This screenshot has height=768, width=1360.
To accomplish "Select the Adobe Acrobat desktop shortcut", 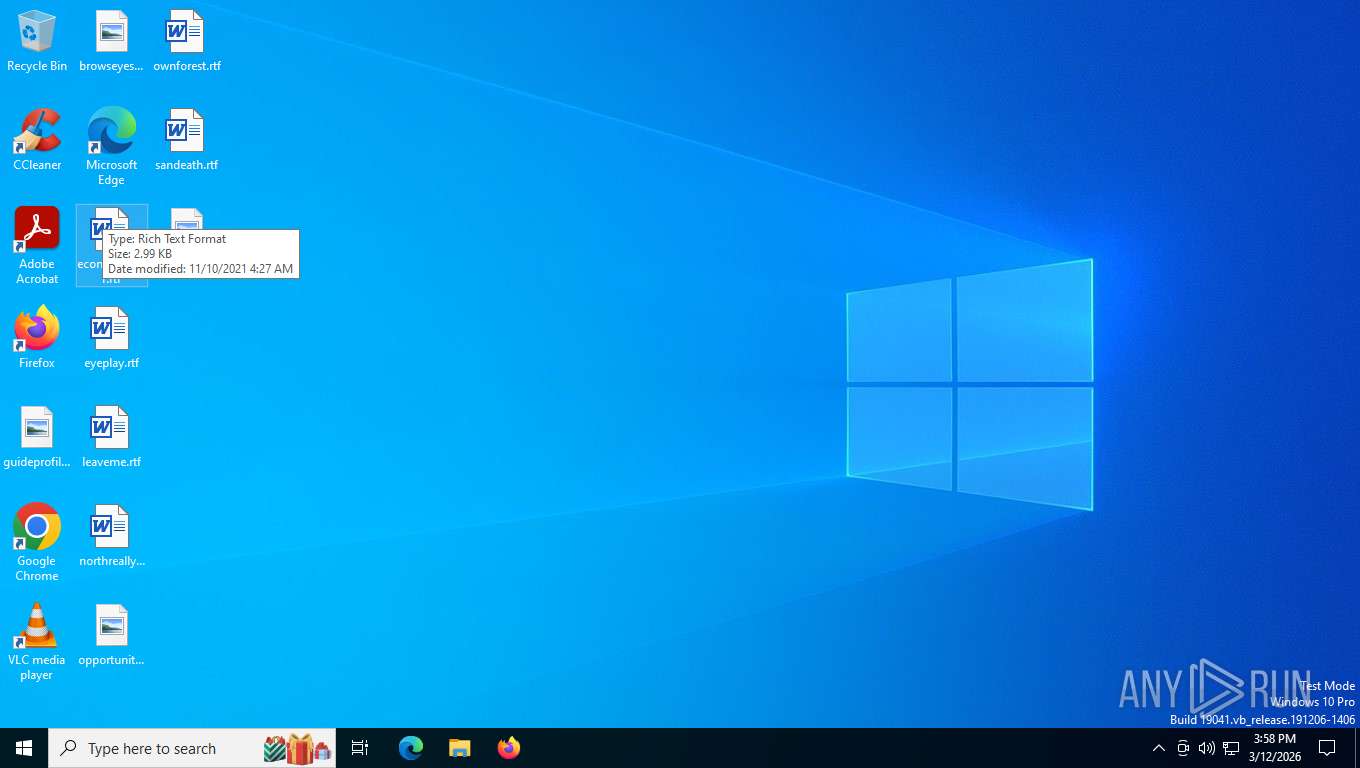I will tap(37, 246).
